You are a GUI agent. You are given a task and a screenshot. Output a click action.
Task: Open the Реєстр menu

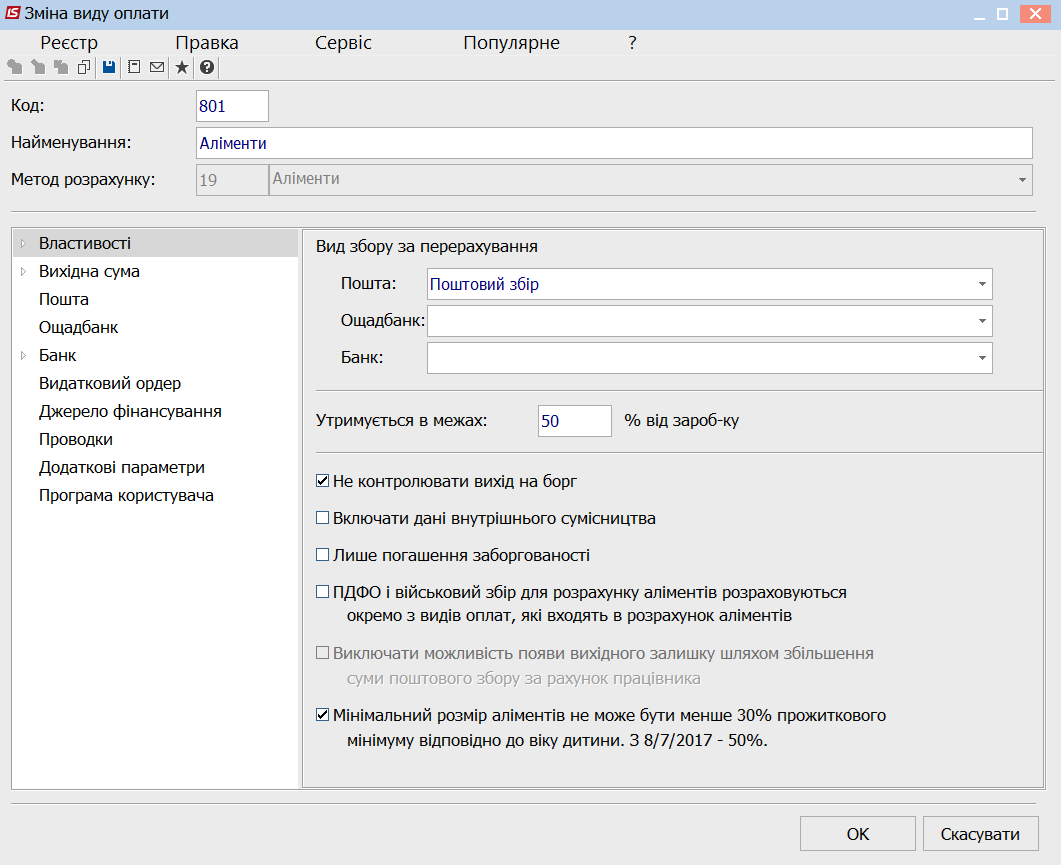click(69, 43)
